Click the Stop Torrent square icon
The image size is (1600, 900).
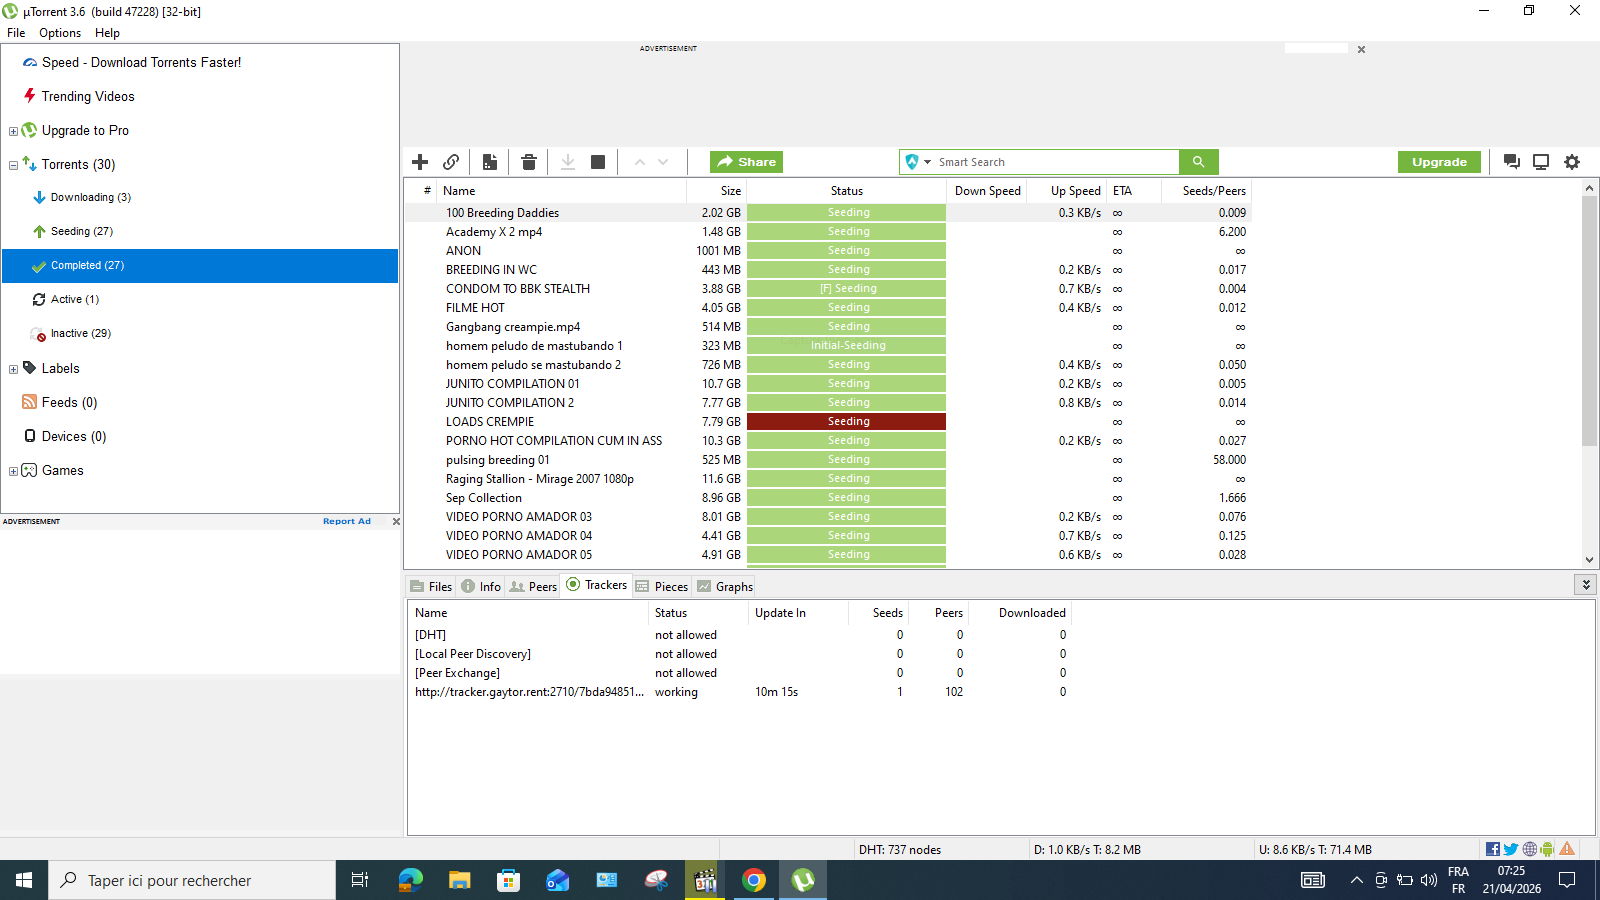click(x=598, y=162)
